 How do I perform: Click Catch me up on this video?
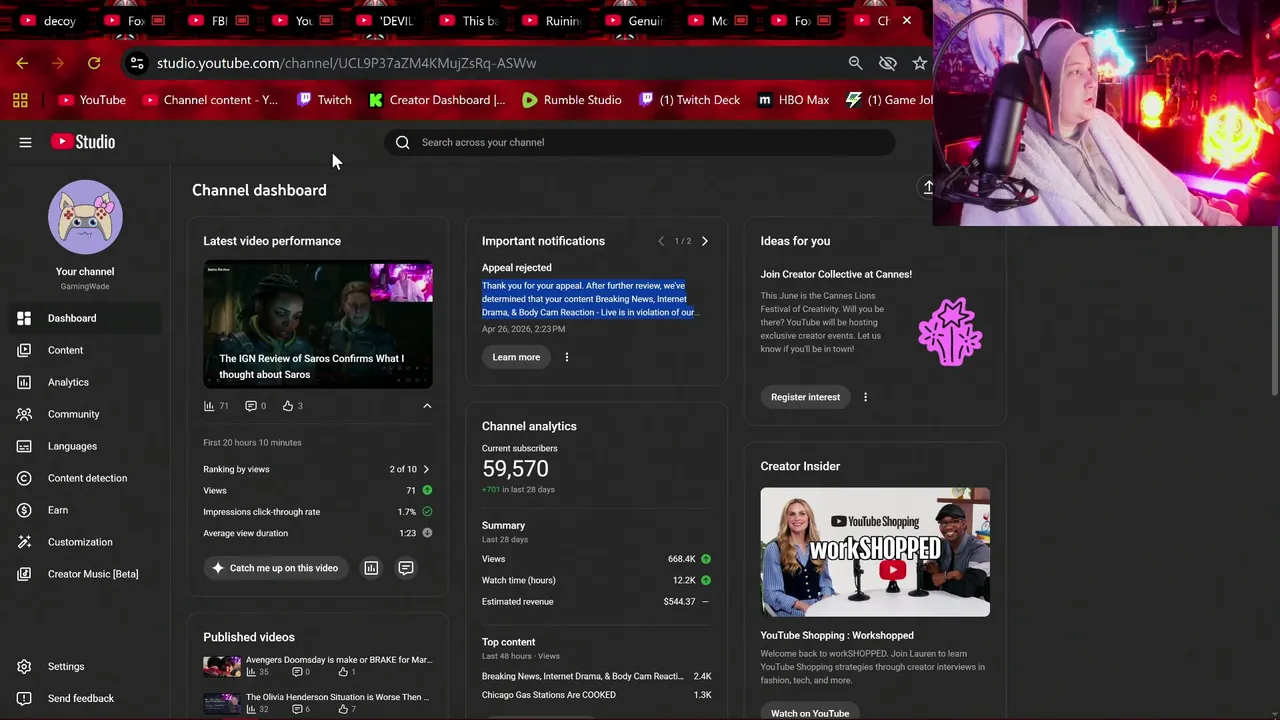(276, 568)
